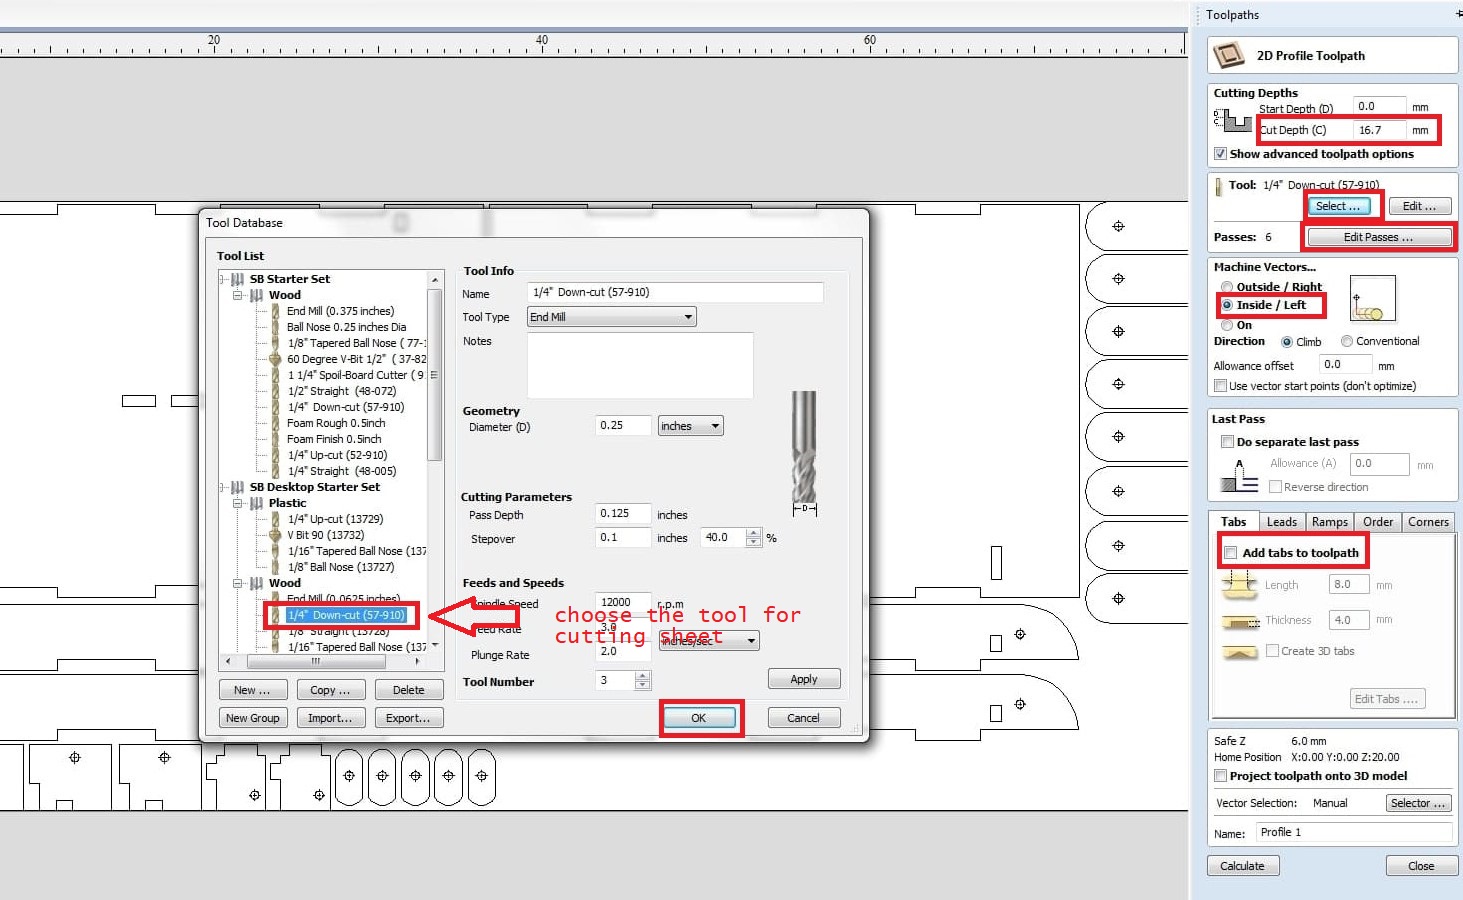The image size is (1463, 900).
Task: Toggle Show advanced toolpath options checkbox
Action: pyautogui.click(x=1220, y=154)
